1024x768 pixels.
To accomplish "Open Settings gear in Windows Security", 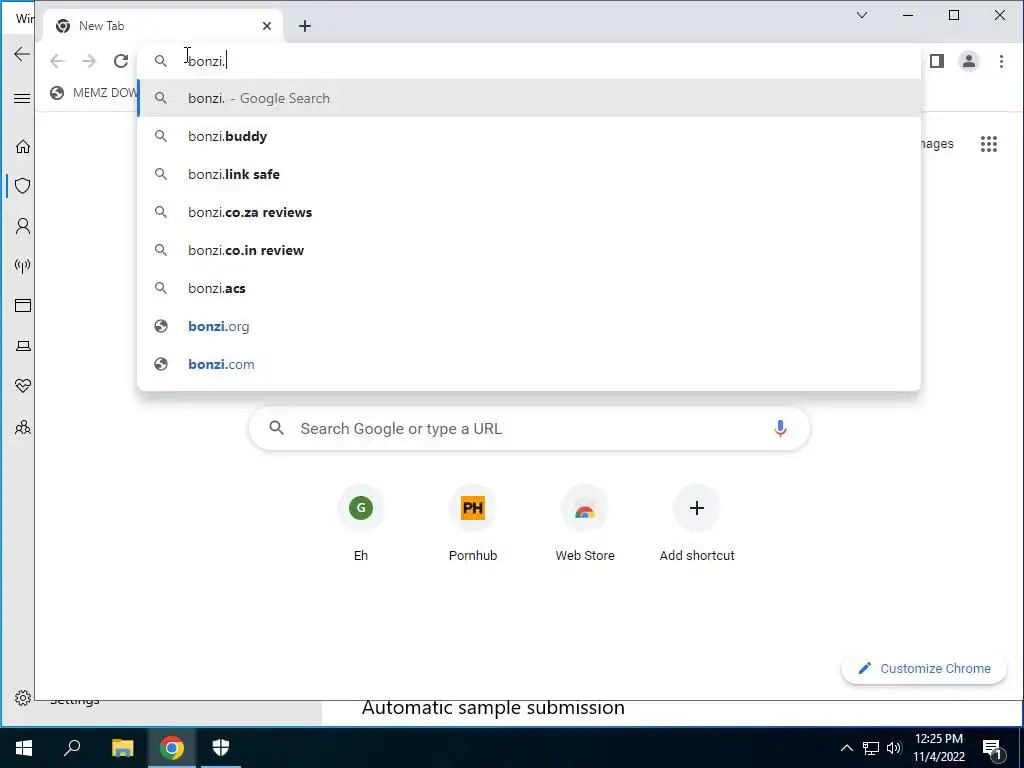I will click(x=23, y=698).
